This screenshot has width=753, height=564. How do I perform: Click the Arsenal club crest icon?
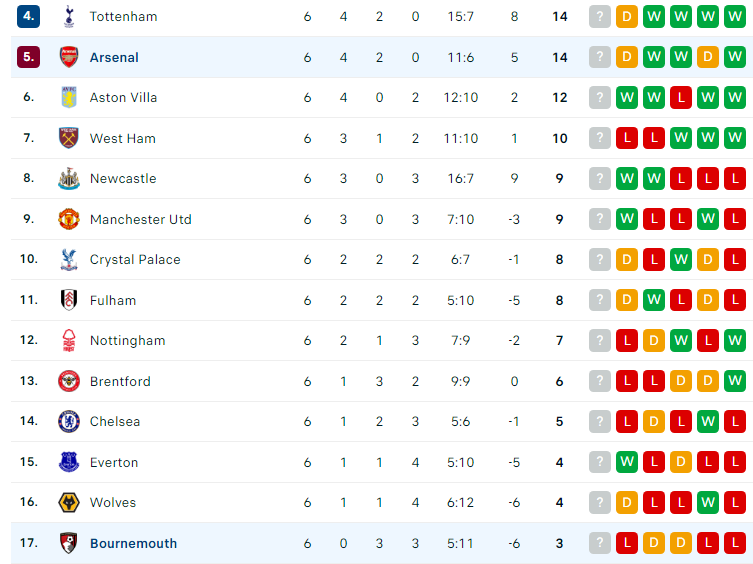[69, 57]
